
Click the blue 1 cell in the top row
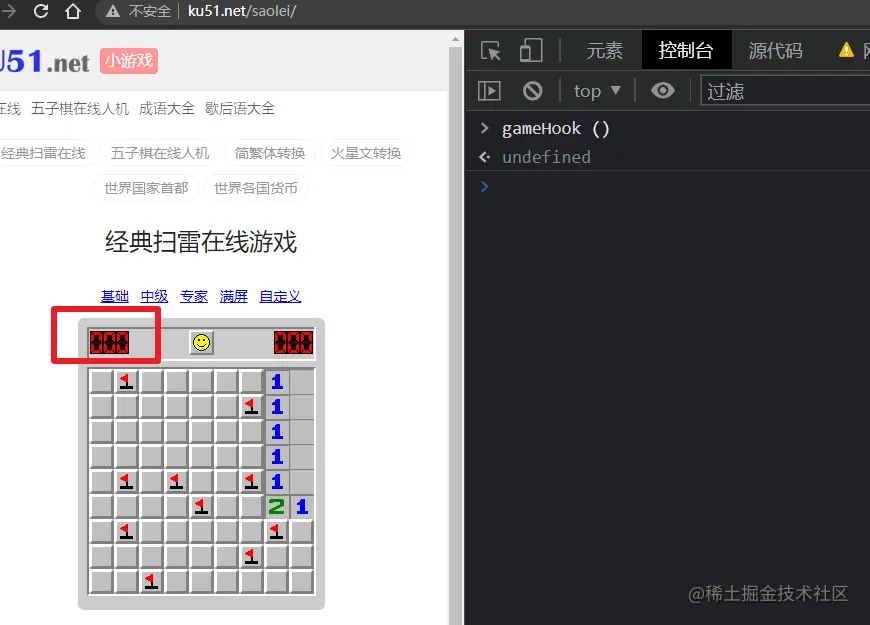(x=276, y=381)
